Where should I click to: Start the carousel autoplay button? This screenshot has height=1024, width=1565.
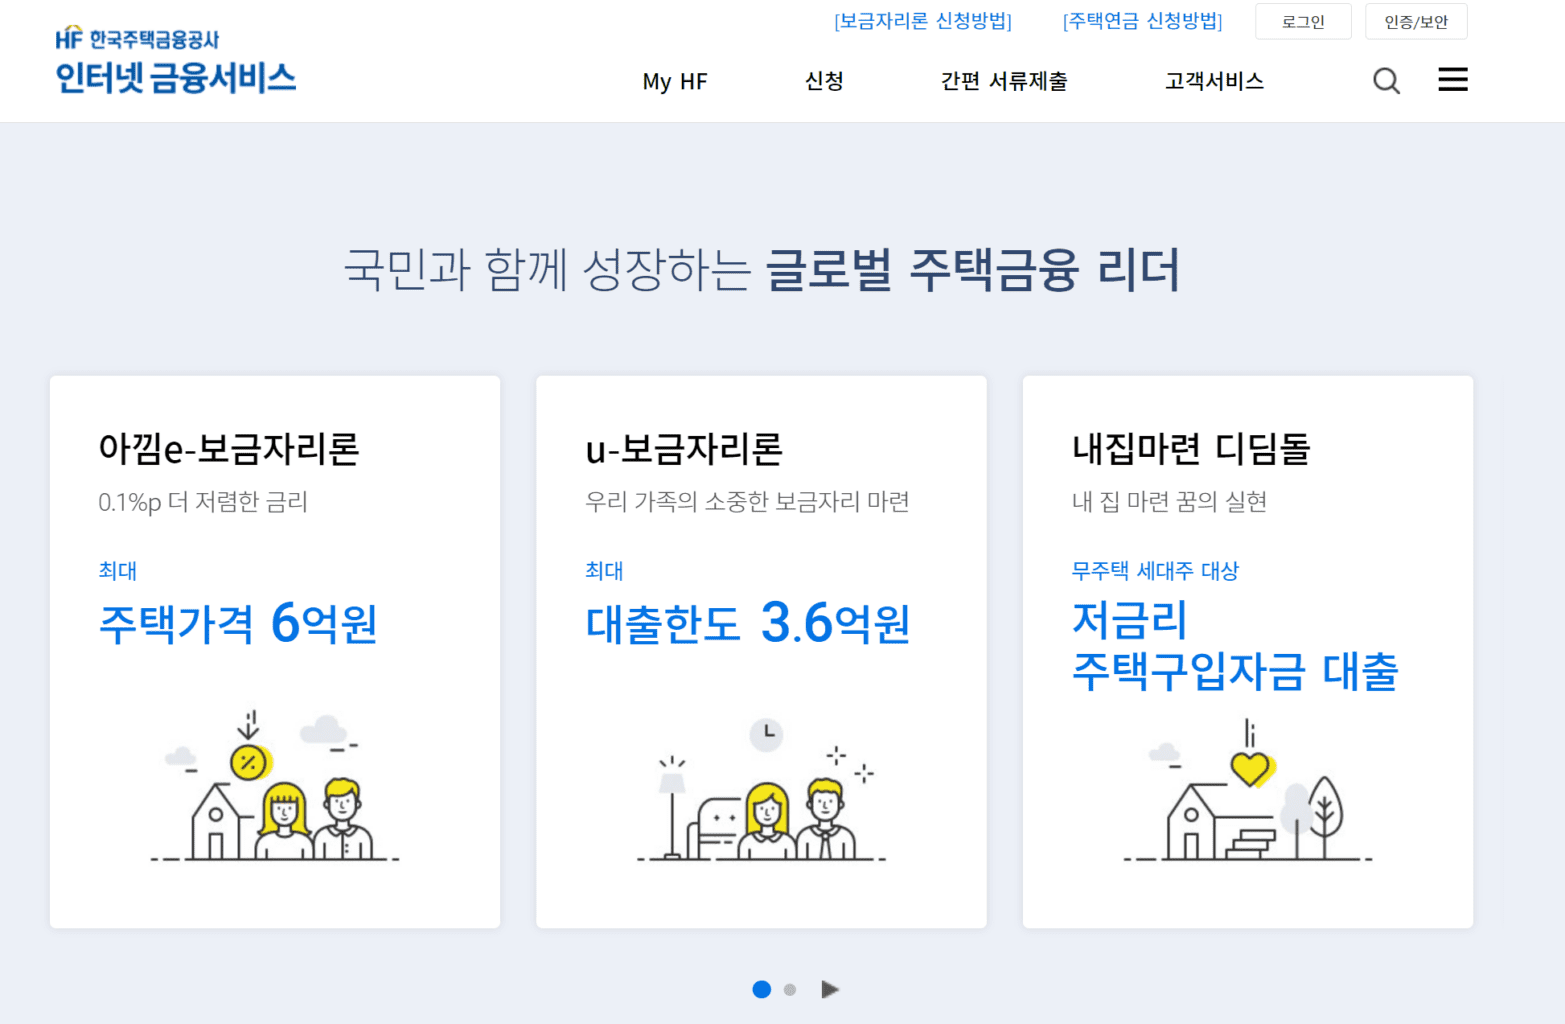(x=830, y=989)
